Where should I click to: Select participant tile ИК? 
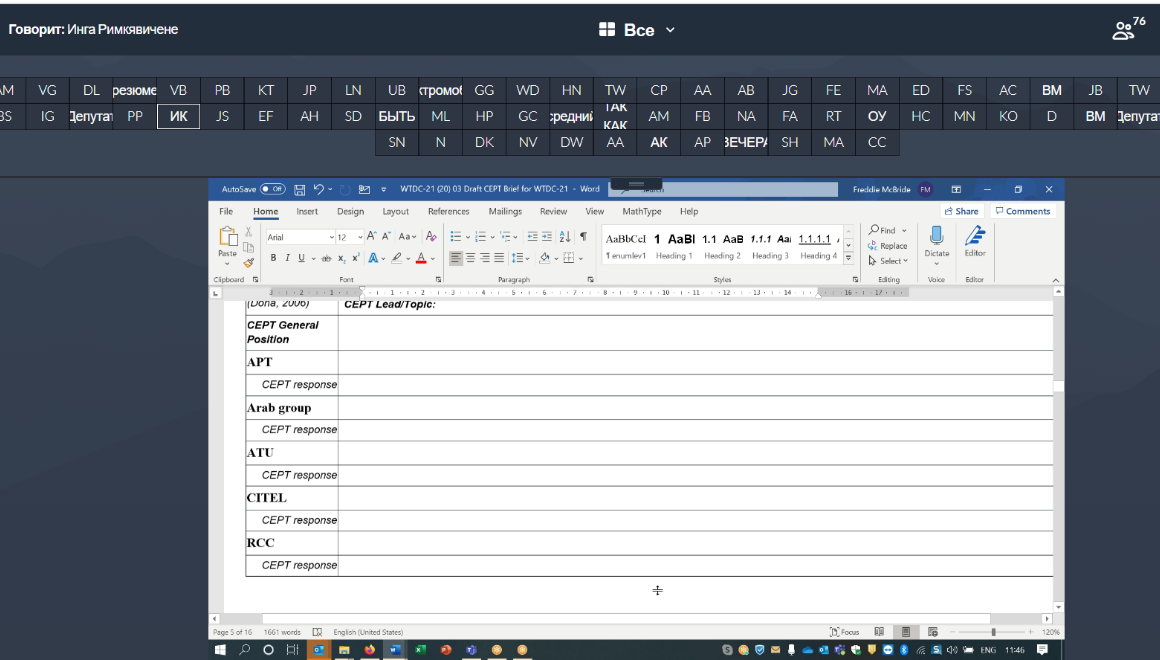(178, 116)
